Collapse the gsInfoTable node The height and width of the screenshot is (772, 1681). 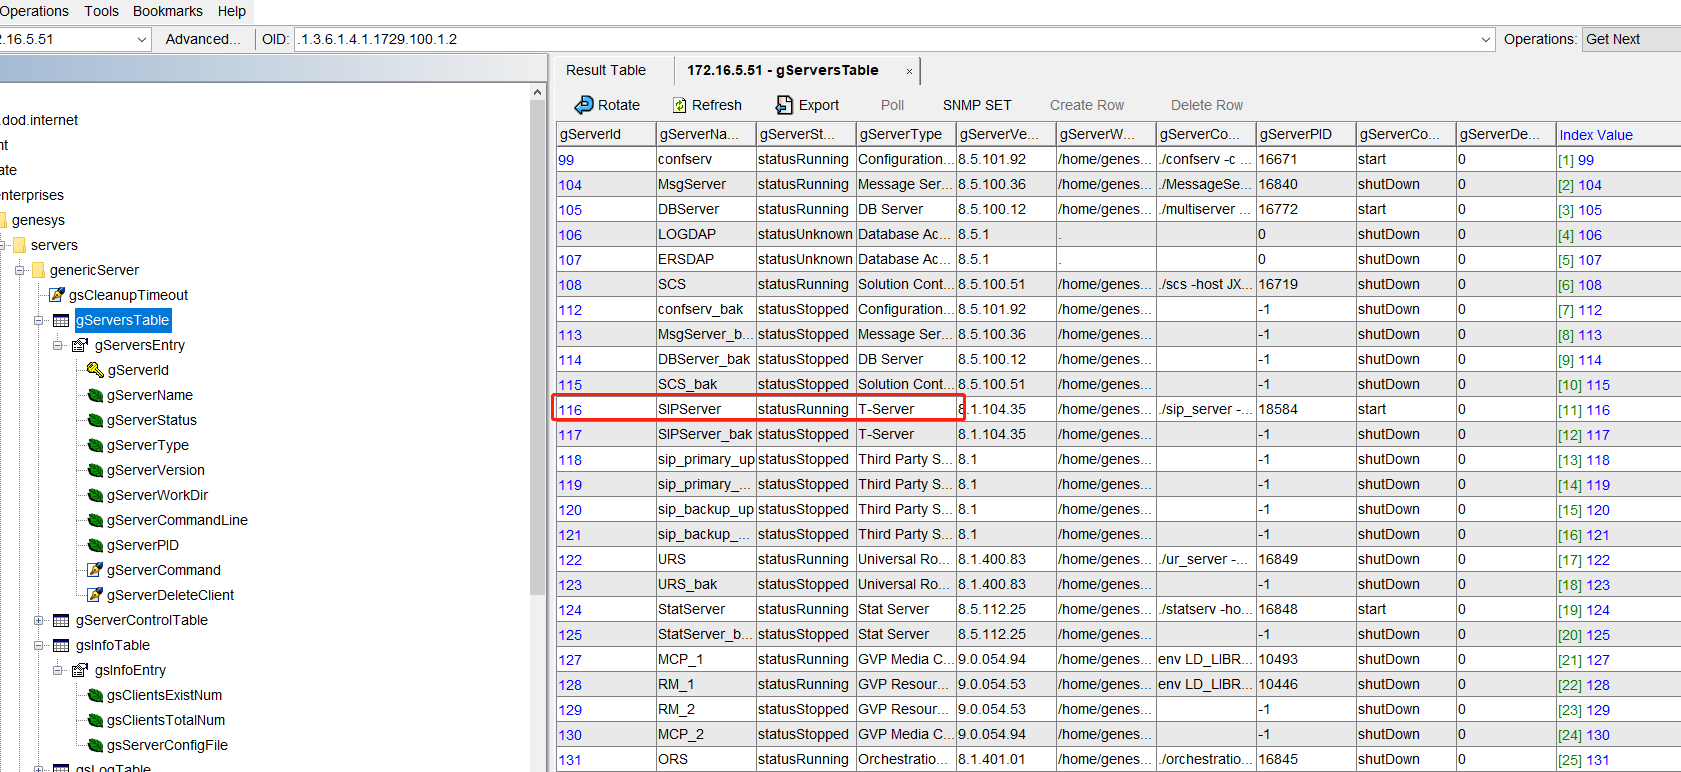[38, 645]
